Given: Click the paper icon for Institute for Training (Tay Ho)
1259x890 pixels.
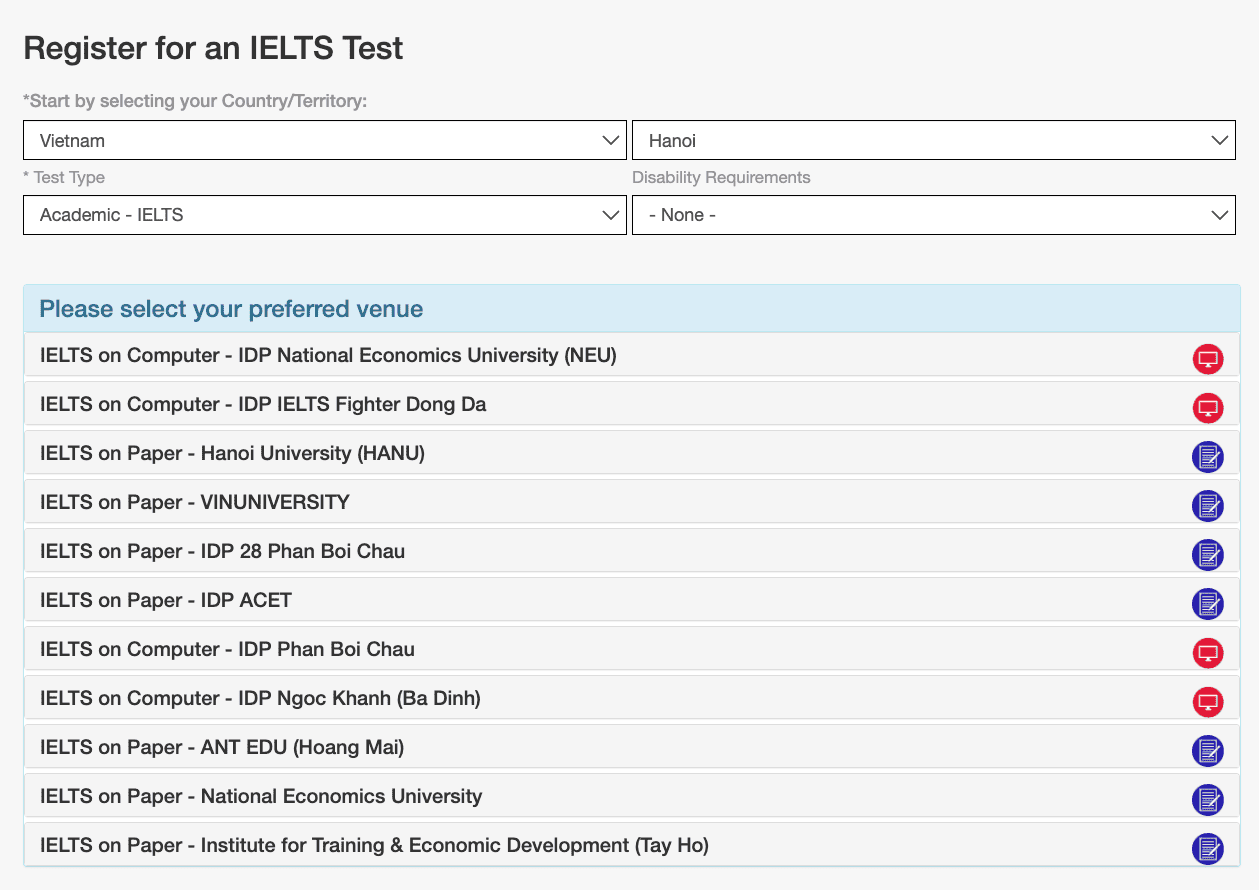Looking at the screenshot, I should (x=1207, y=849).
